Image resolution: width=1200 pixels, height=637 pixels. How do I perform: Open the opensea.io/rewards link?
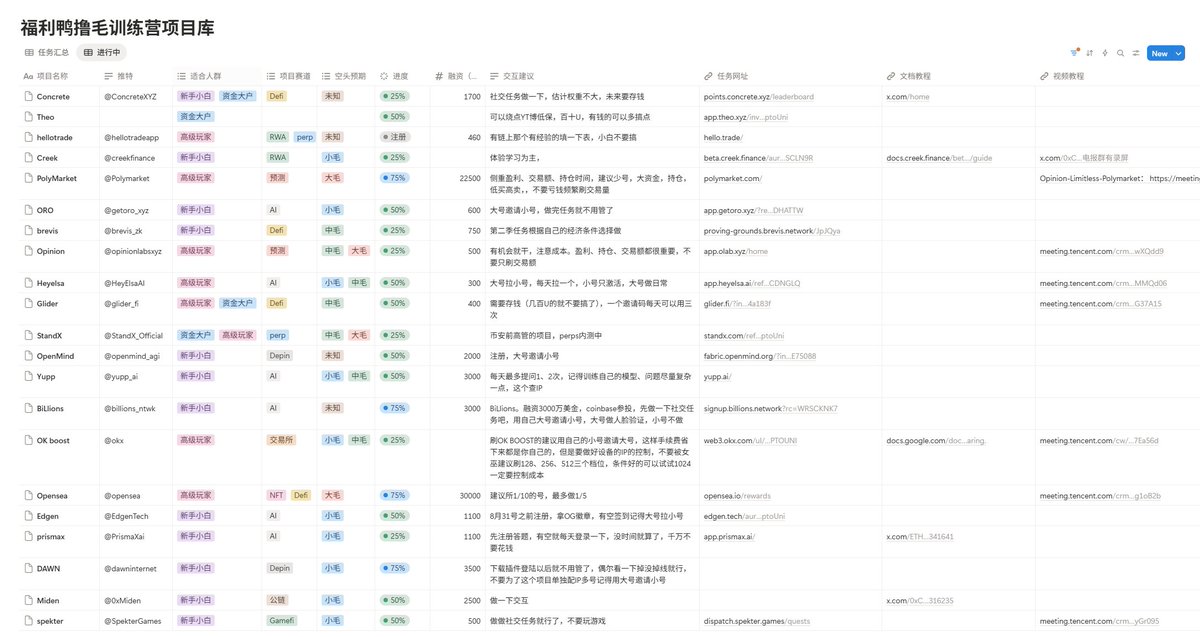[x=737, y=496]
